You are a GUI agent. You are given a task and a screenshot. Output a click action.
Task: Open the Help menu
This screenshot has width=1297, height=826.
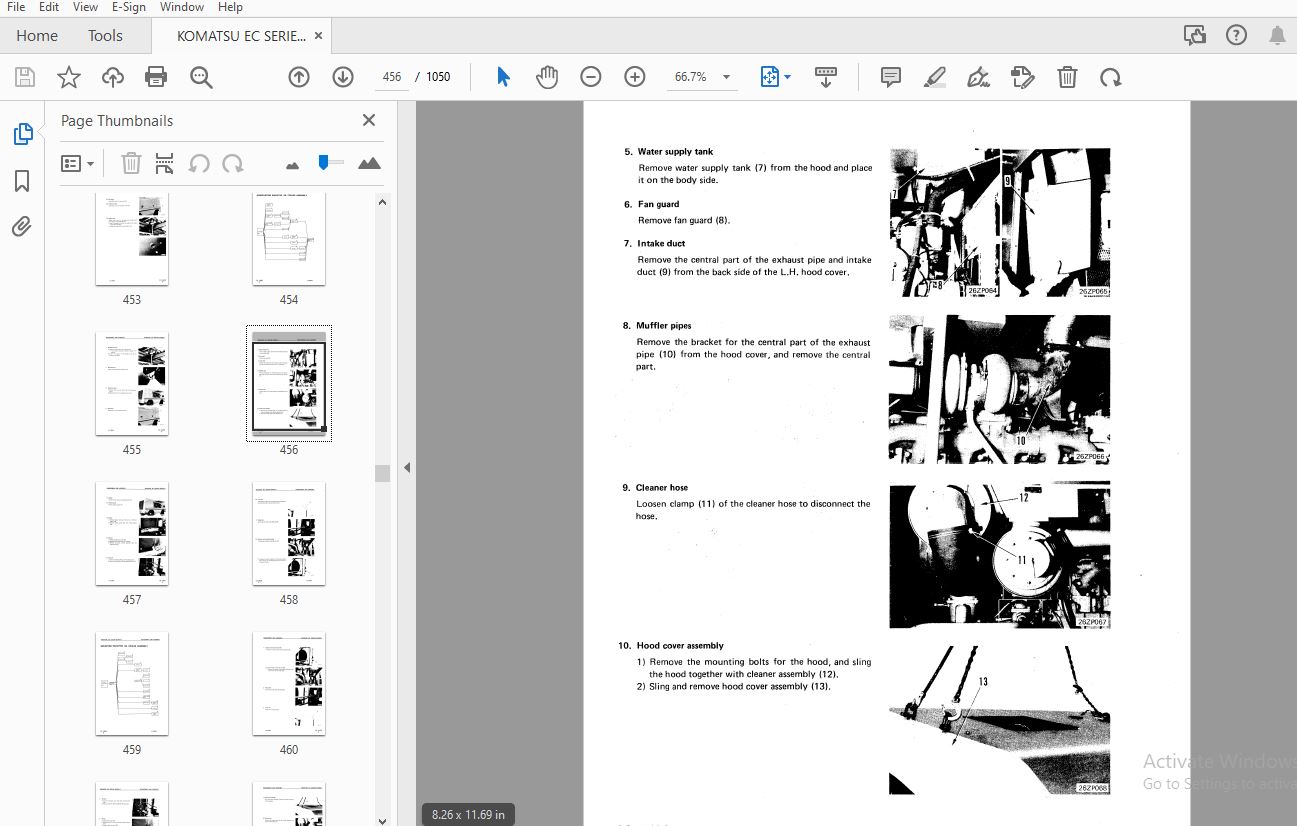click(230, 7)
